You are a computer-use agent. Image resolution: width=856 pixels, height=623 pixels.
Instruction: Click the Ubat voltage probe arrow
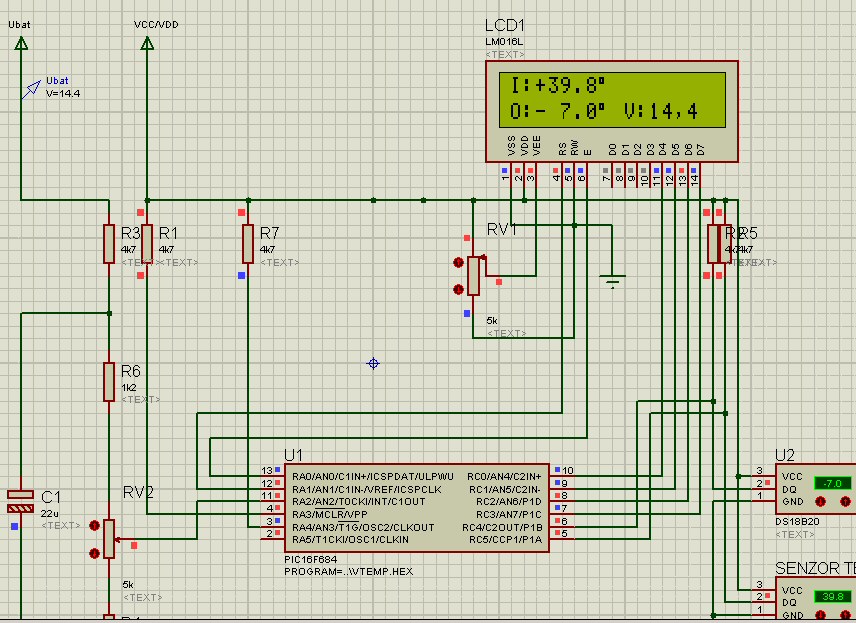pos(33,90)
